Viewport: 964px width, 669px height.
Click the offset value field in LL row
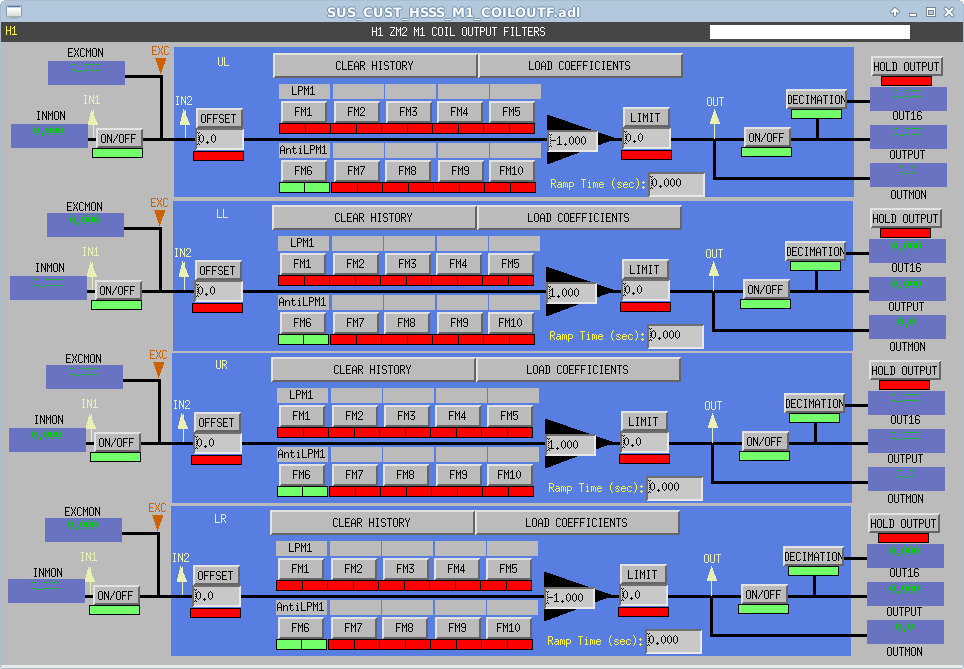click(x=219, y=291)
